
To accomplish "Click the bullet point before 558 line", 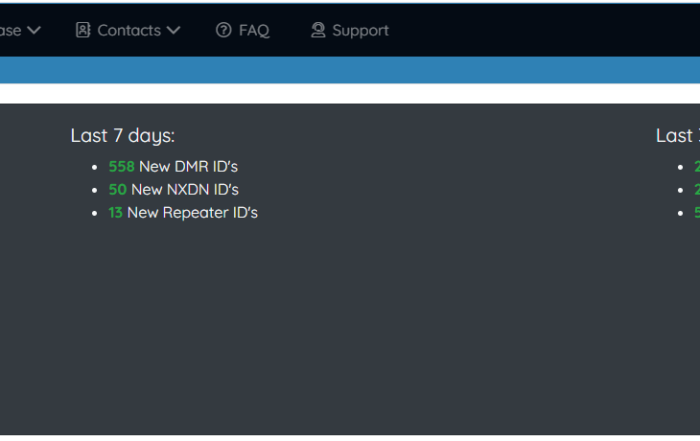I will (94, 167).
